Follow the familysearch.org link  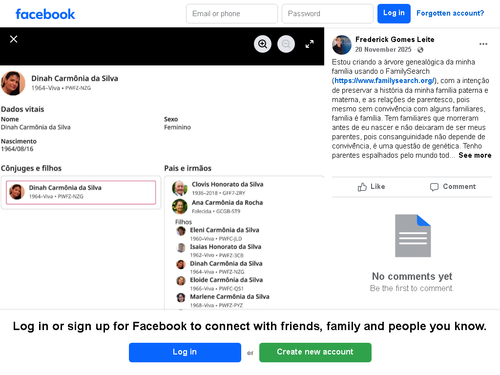point(384,80)
